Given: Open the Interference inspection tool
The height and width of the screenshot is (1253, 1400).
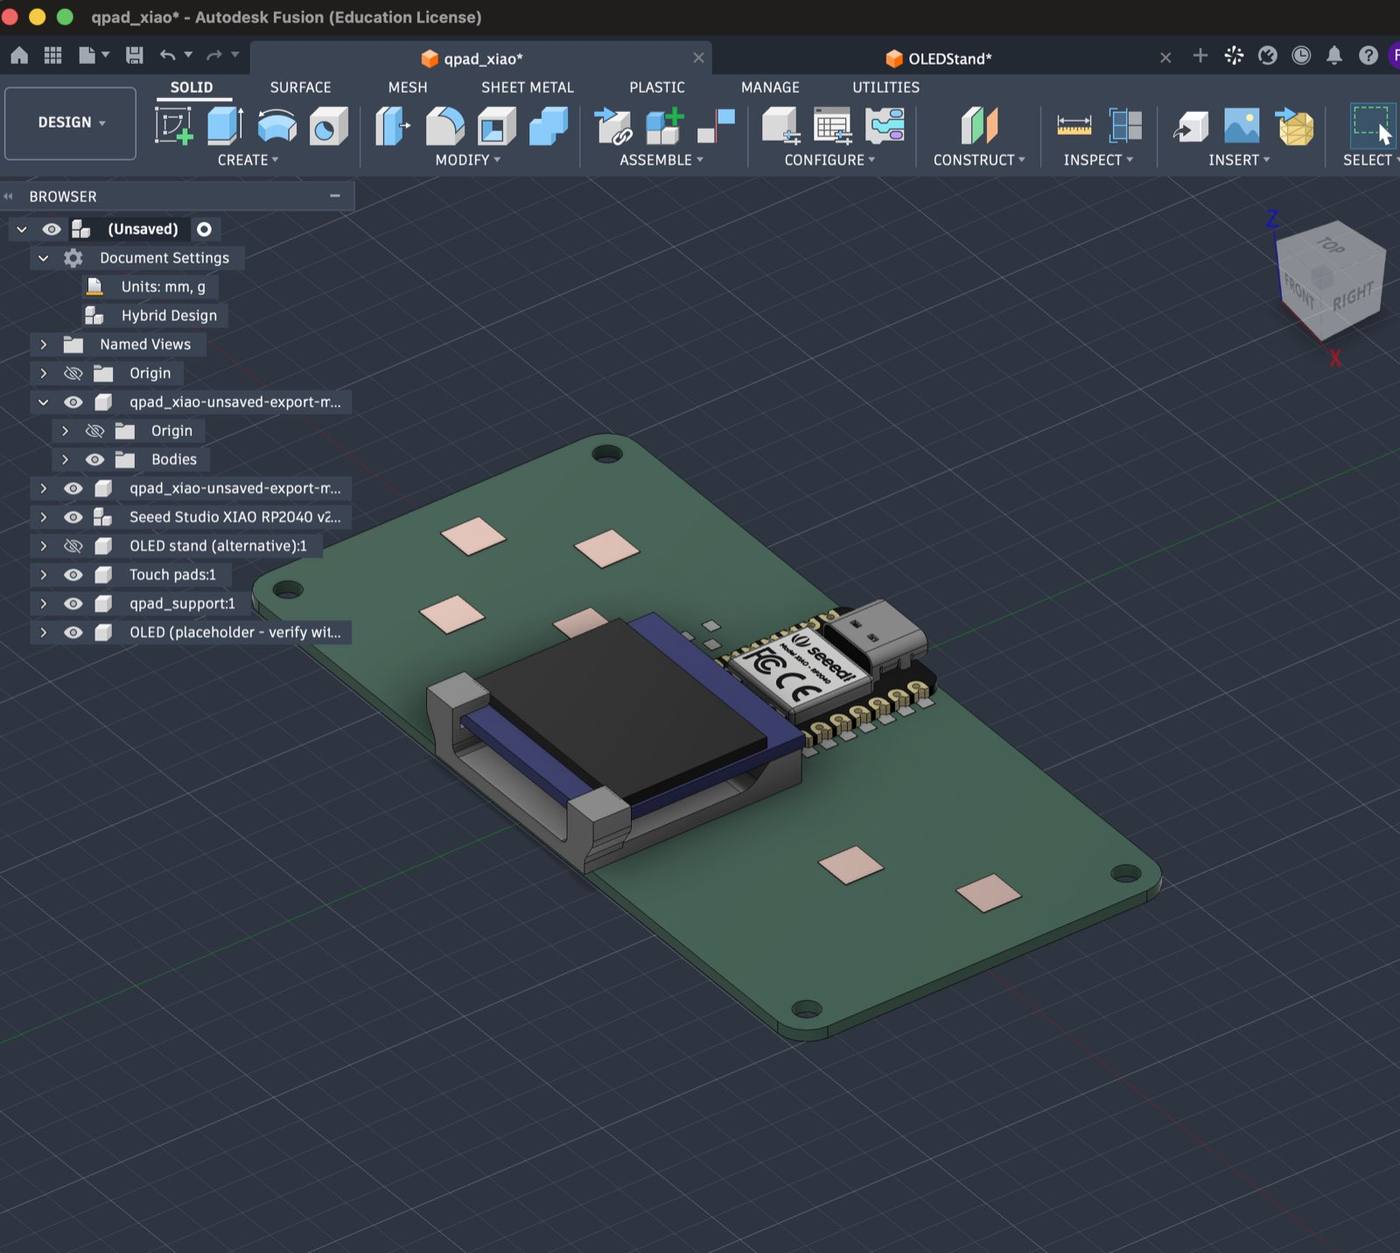Looking at the screenshot, I should pyautogui.click(x=1126, y=126).
